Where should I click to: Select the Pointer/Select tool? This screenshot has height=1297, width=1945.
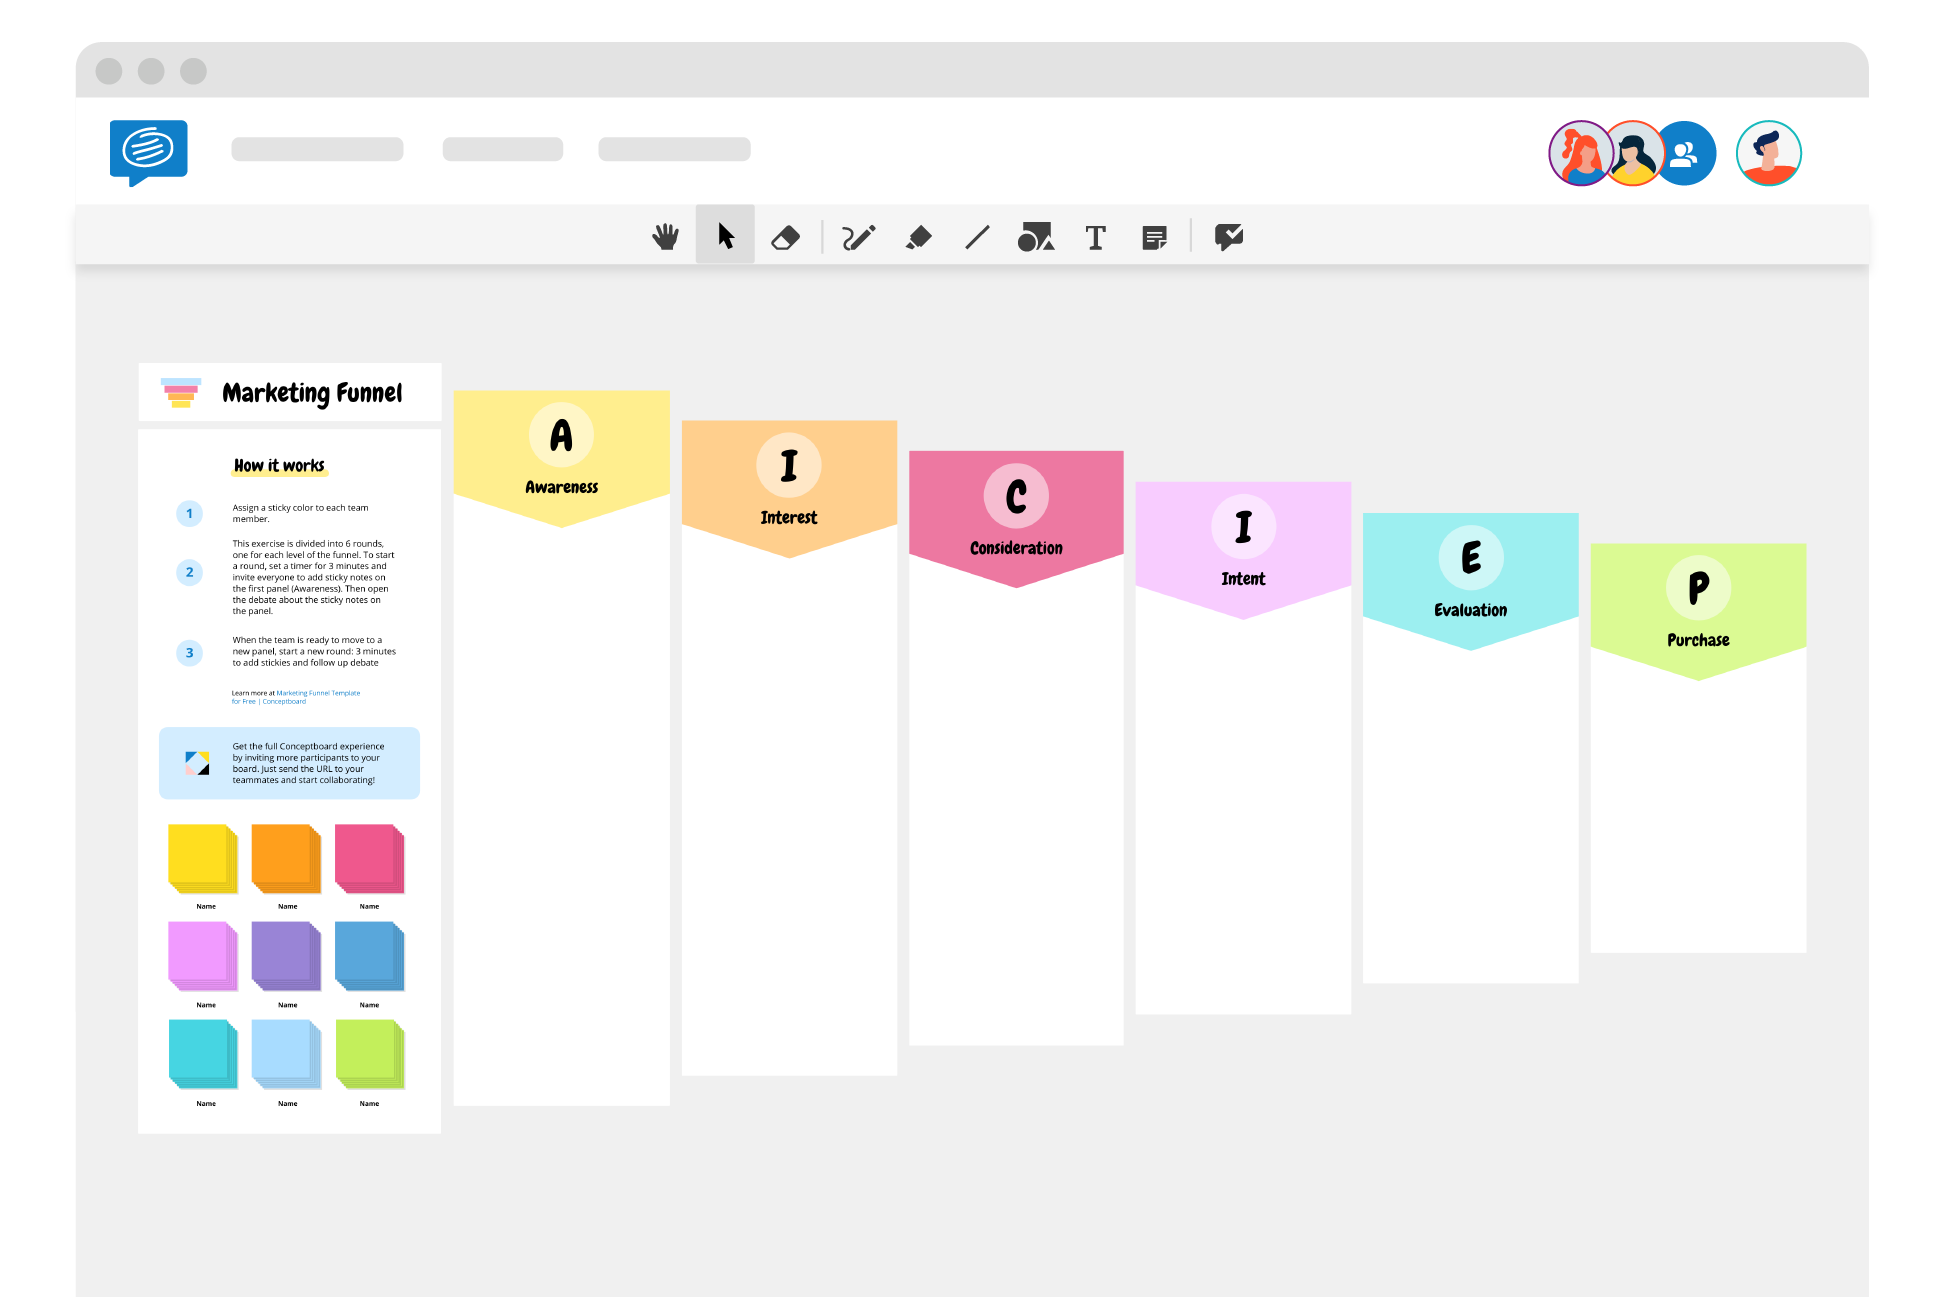(725, 236)
